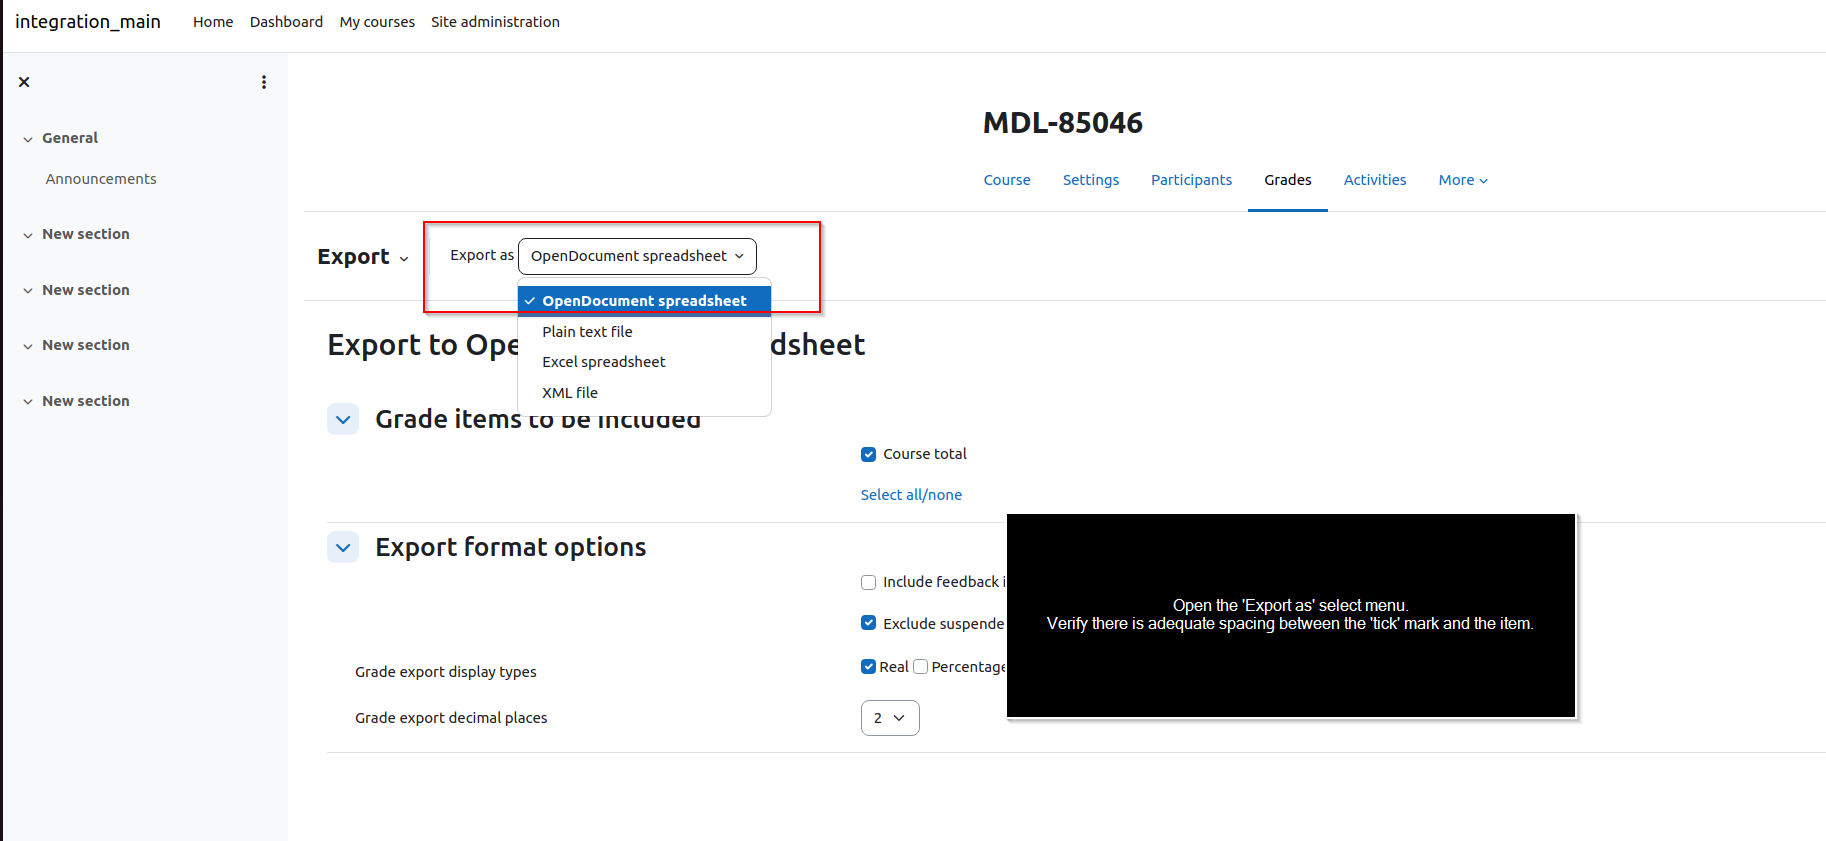1826x841 pixels.
Task: Check the Percentage display type checkbox
Action: [920, 667]
